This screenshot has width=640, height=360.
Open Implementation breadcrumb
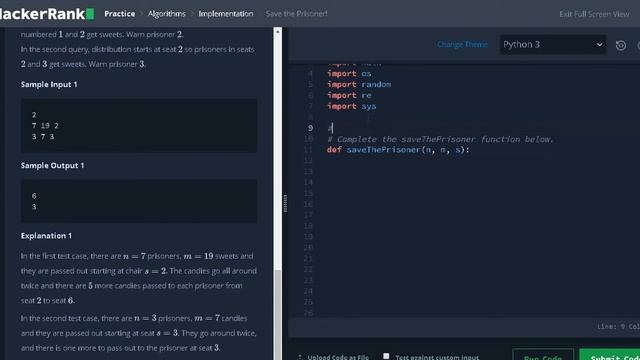tap(226, 13)
